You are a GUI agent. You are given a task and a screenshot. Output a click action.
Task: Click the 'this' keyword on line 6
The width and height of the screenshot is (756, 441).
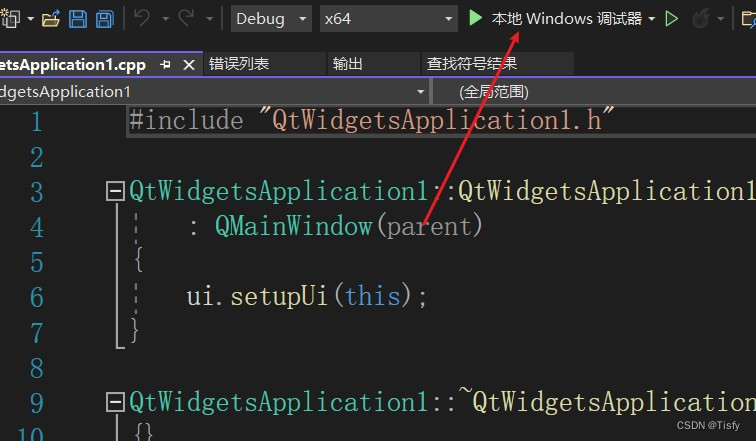click(x=373, y=295)
